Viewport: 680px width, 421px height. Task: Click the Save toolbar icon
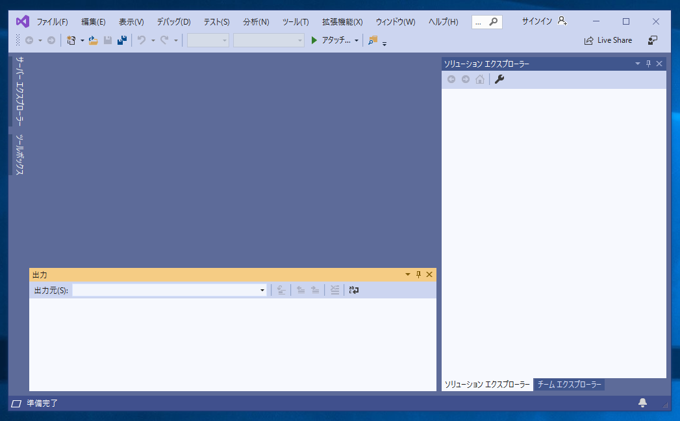click(x=108, y=40)
